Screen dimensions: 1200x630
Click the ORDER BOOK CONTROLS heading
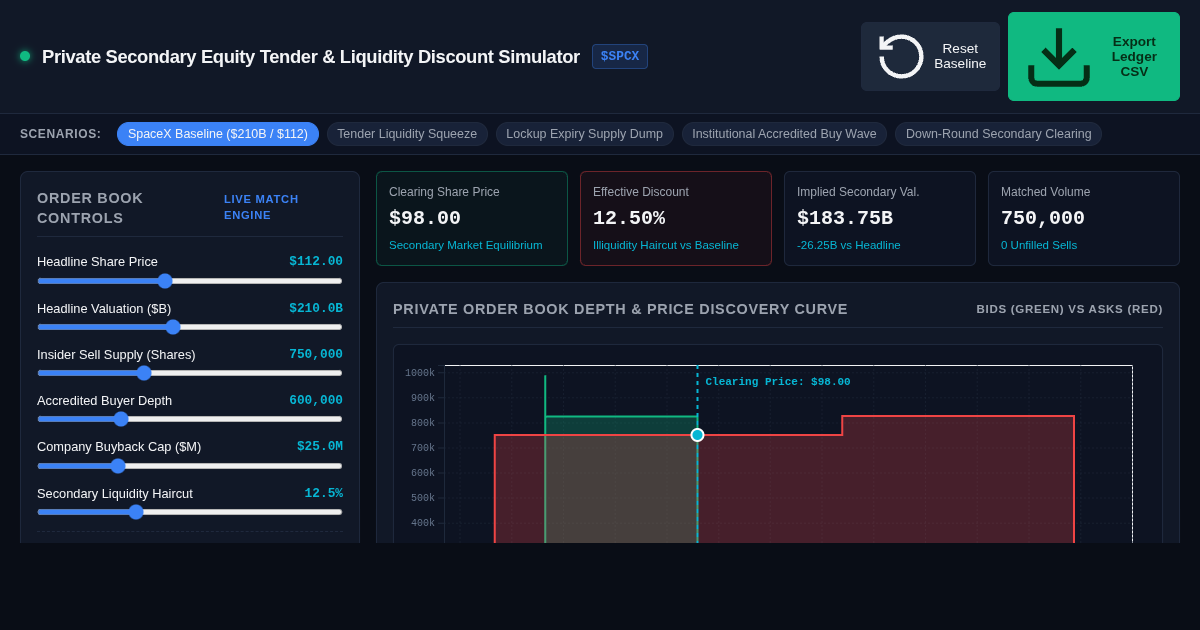[90, 208]
